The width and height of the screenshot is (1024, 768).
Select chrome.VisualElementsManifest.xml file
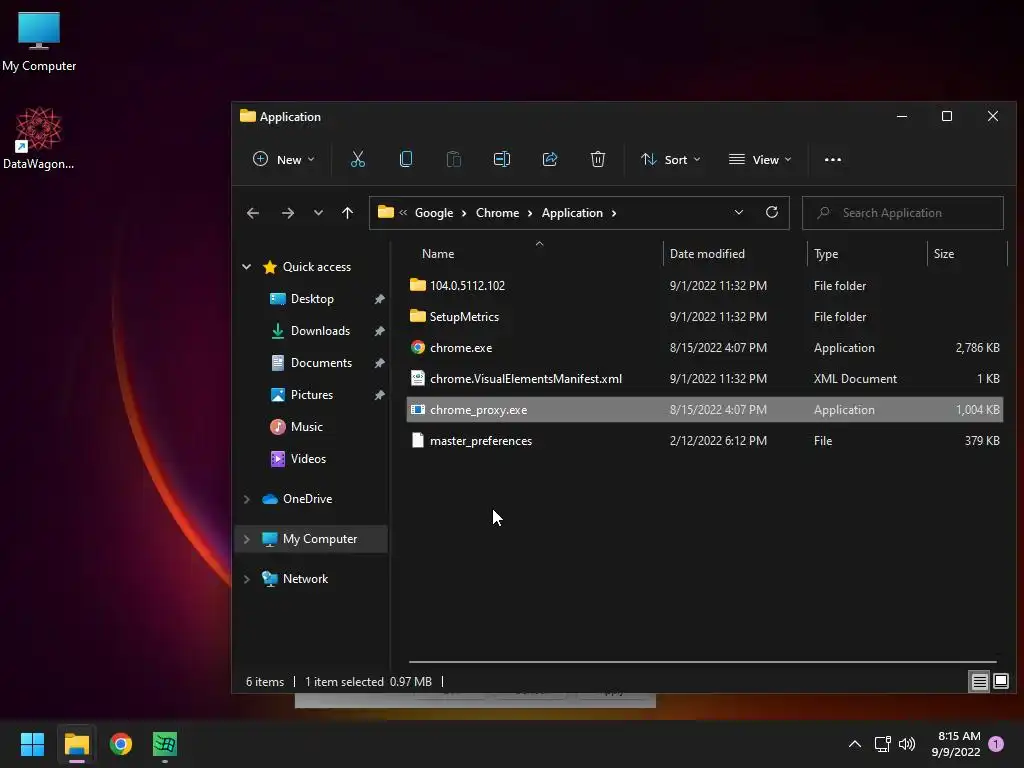[704, 379]
